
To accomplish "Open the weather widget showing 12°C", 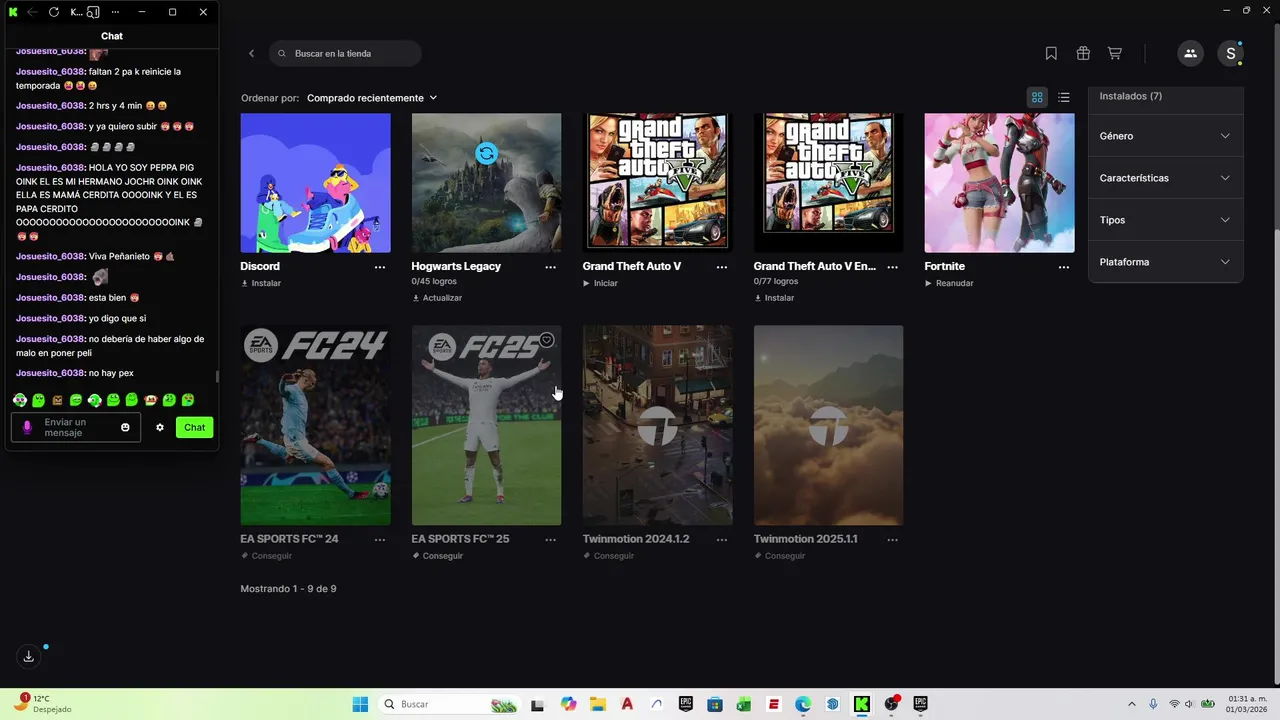I will [42, 703].
